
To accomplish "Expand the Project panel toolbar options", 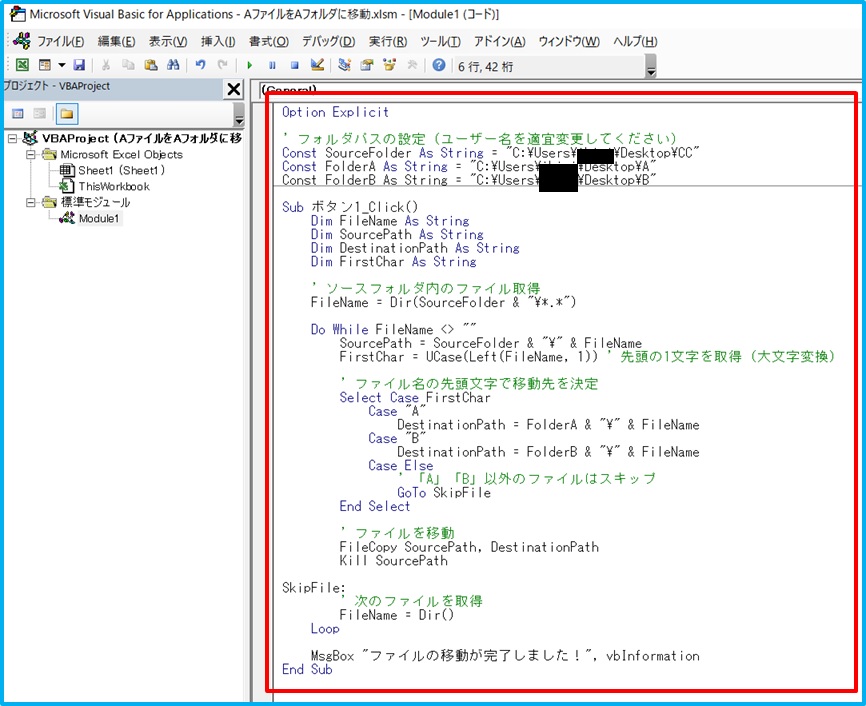I will [239, 114].
